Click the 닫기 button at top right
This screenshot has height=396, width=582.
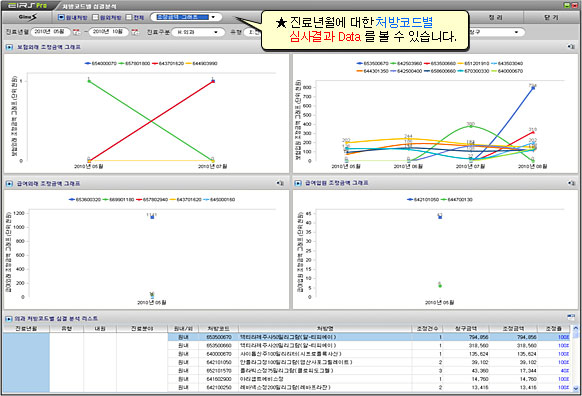[x=551, y=17]
